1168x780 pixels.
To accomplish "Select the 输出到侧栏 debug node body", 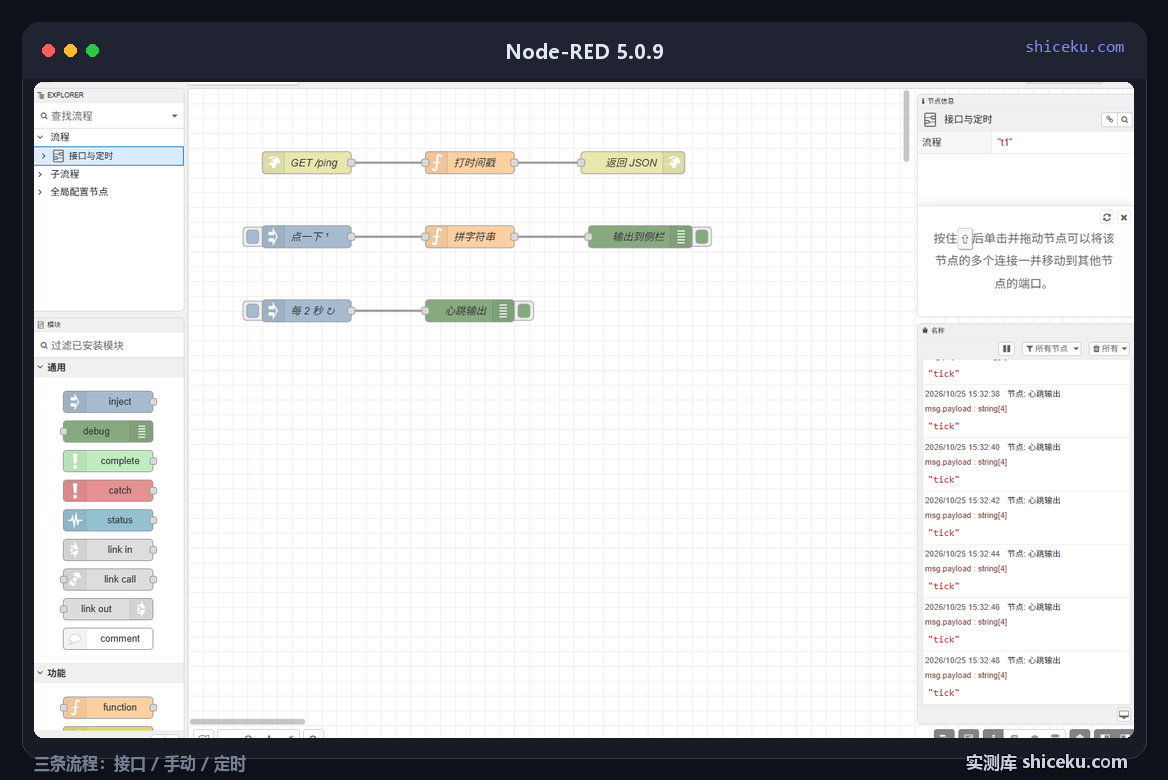I will coord(640,236).
